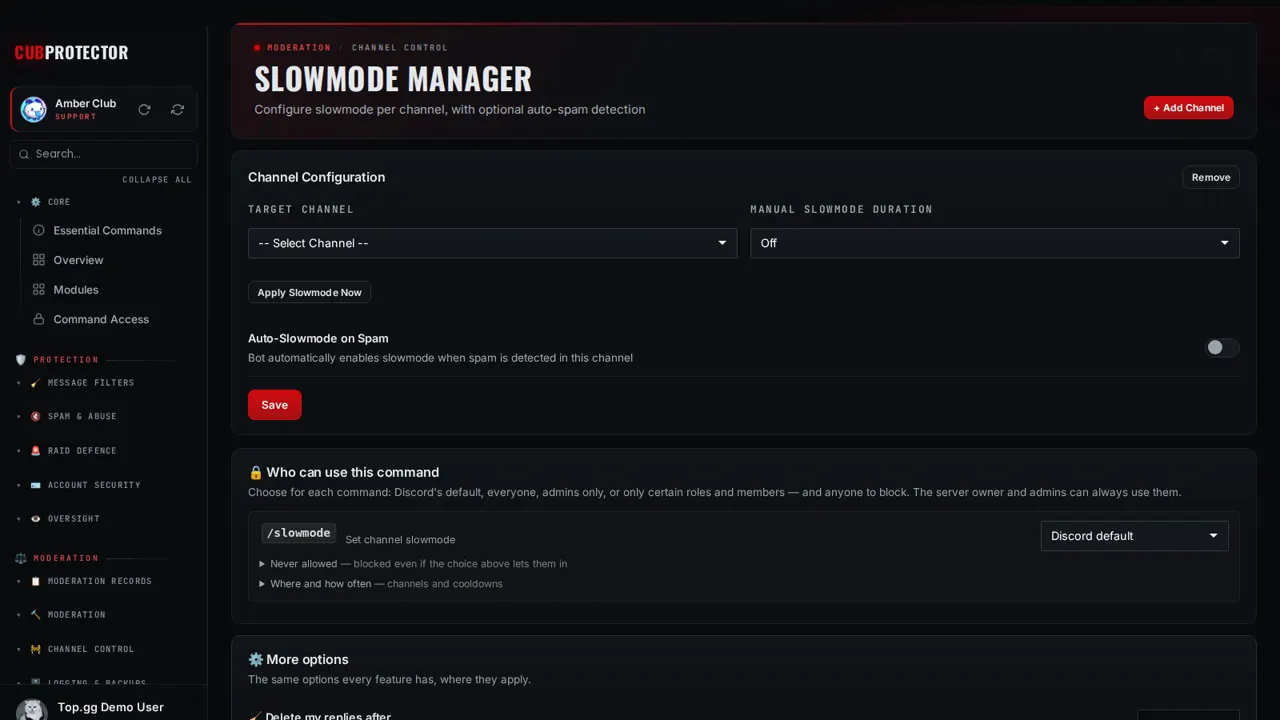1280x720 pixels.
Task: Open the Select Channel dropdown
Action: [x=492, y=243]
